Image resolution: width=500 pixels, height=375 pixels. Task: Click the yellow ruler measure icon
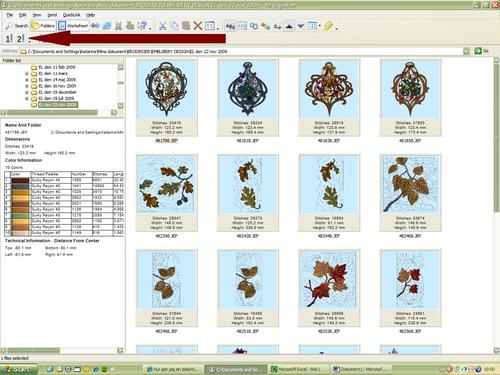[x=328, y=26]
